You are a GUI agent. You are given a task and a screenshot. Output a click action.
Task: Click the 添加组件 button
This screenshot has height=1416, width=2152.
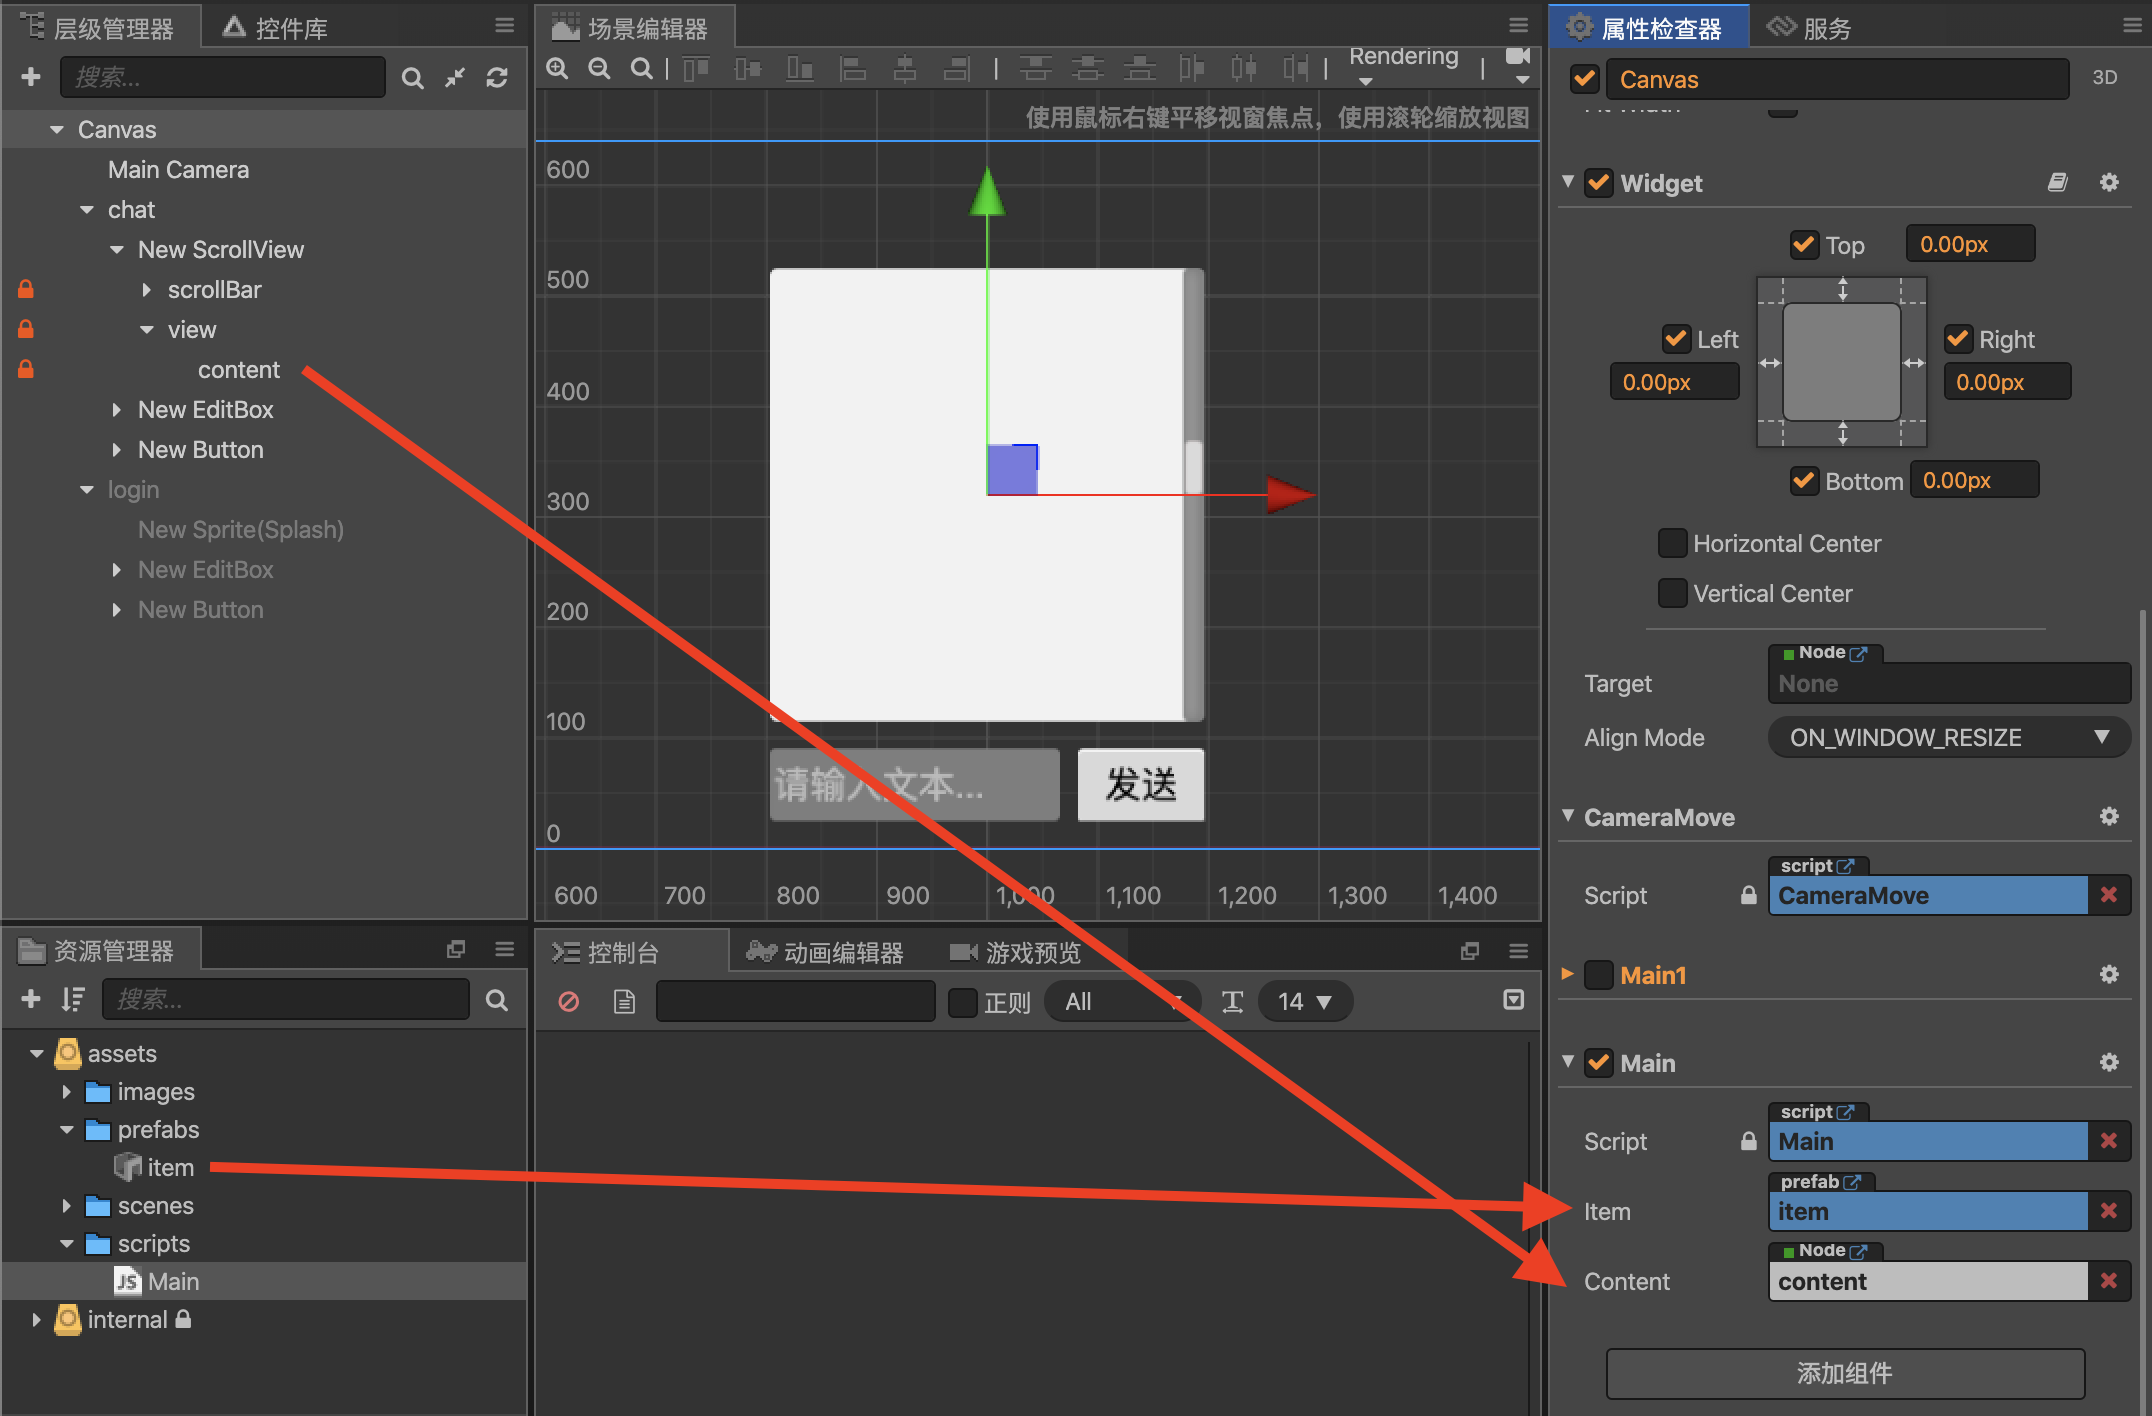[x=1845, y=1373]
